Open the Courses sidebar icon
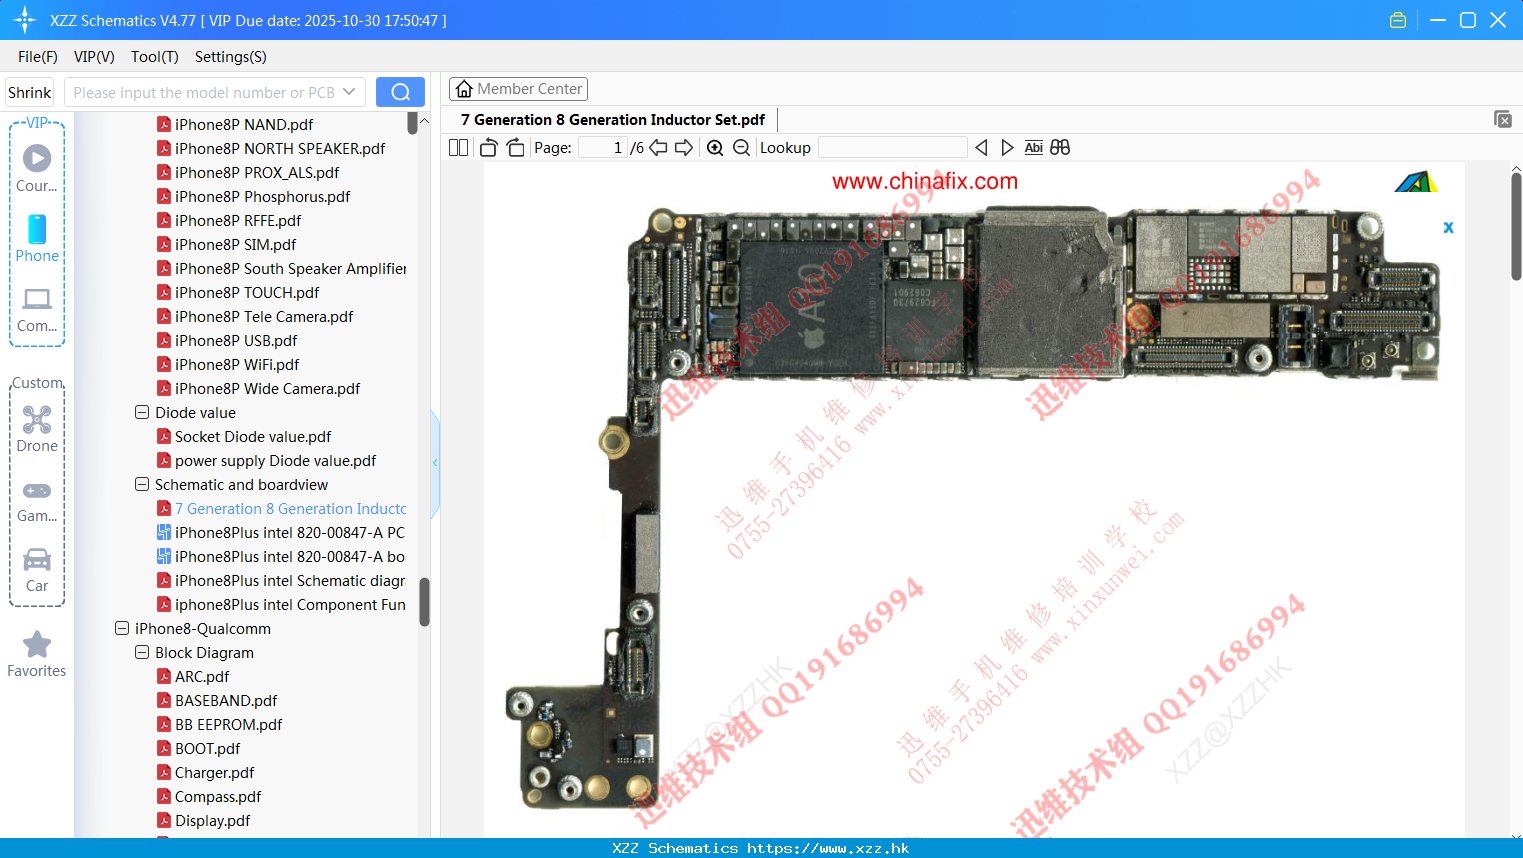The width and height of the screenshot is (1523, 858). coord(37,167)
